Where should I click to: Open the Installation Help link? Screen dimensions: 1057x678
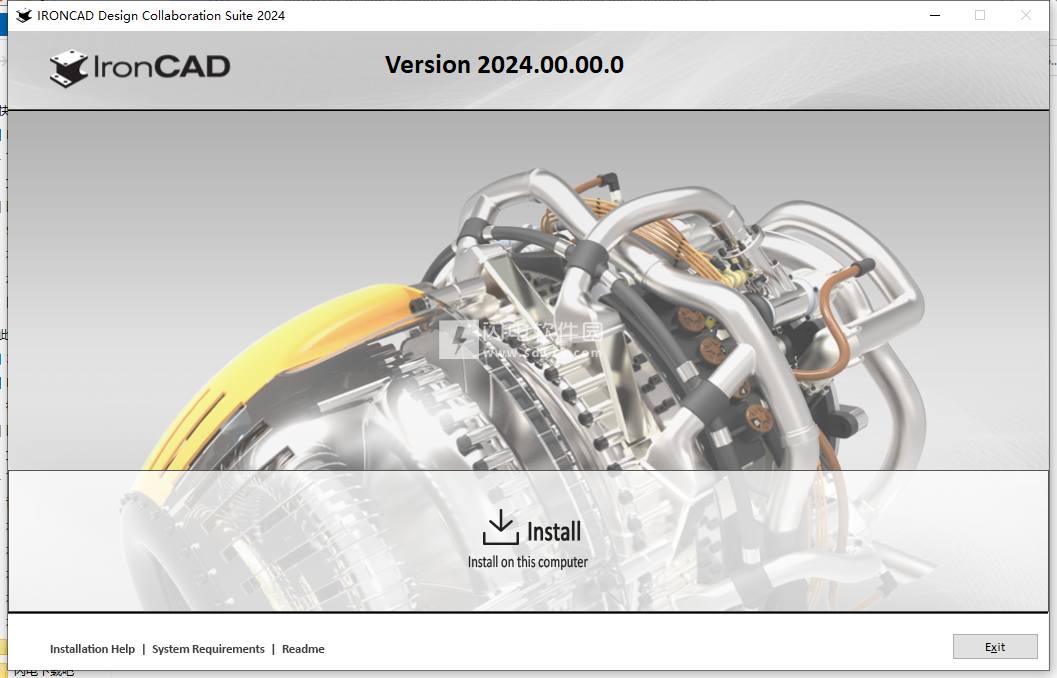coord(92,648)
